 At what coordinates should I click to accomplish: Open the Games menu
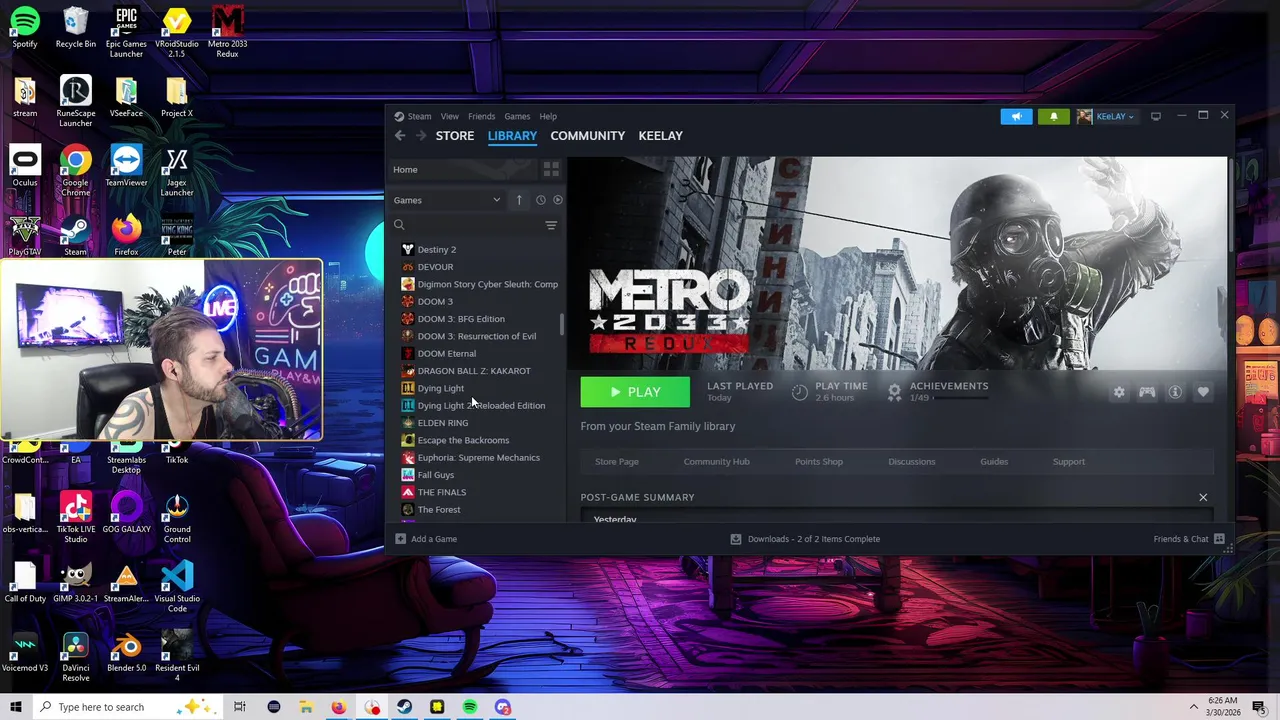point(517,116)
